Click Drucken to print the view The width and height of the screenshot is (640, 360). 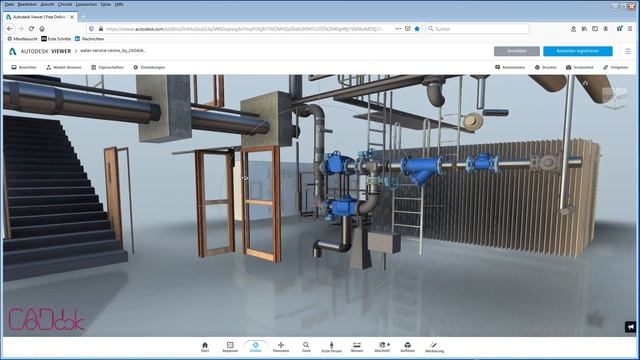click(546, 67)
